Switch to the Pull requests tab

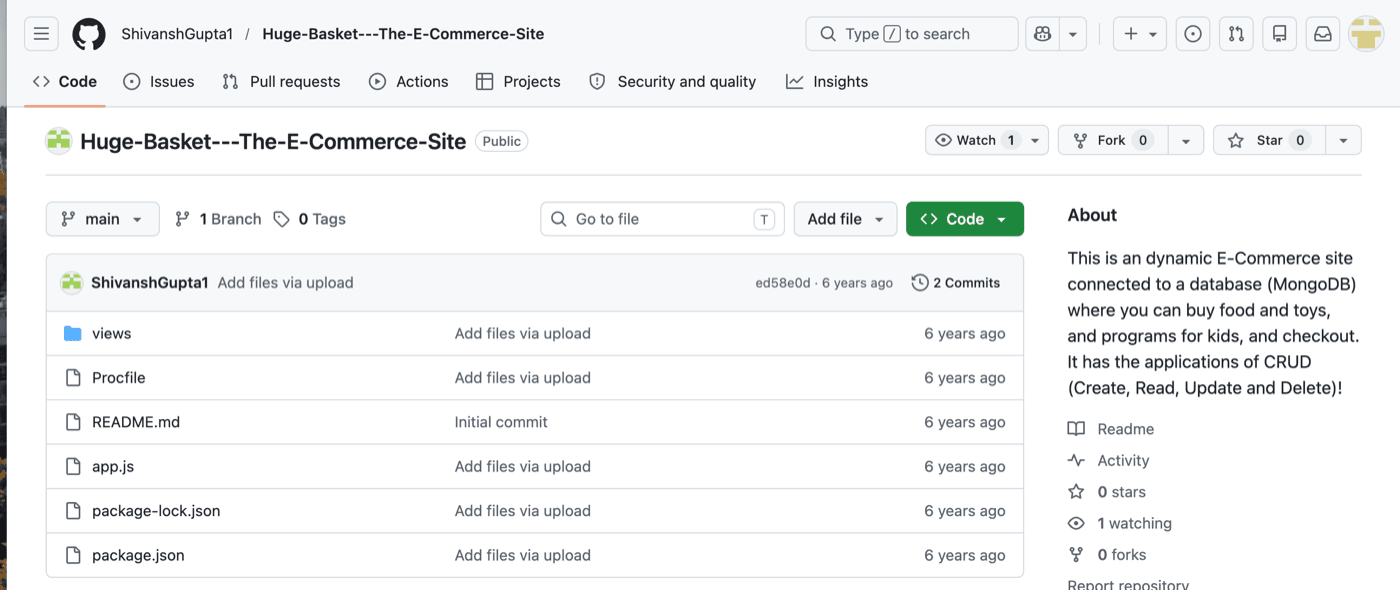(x=281, y=82)
